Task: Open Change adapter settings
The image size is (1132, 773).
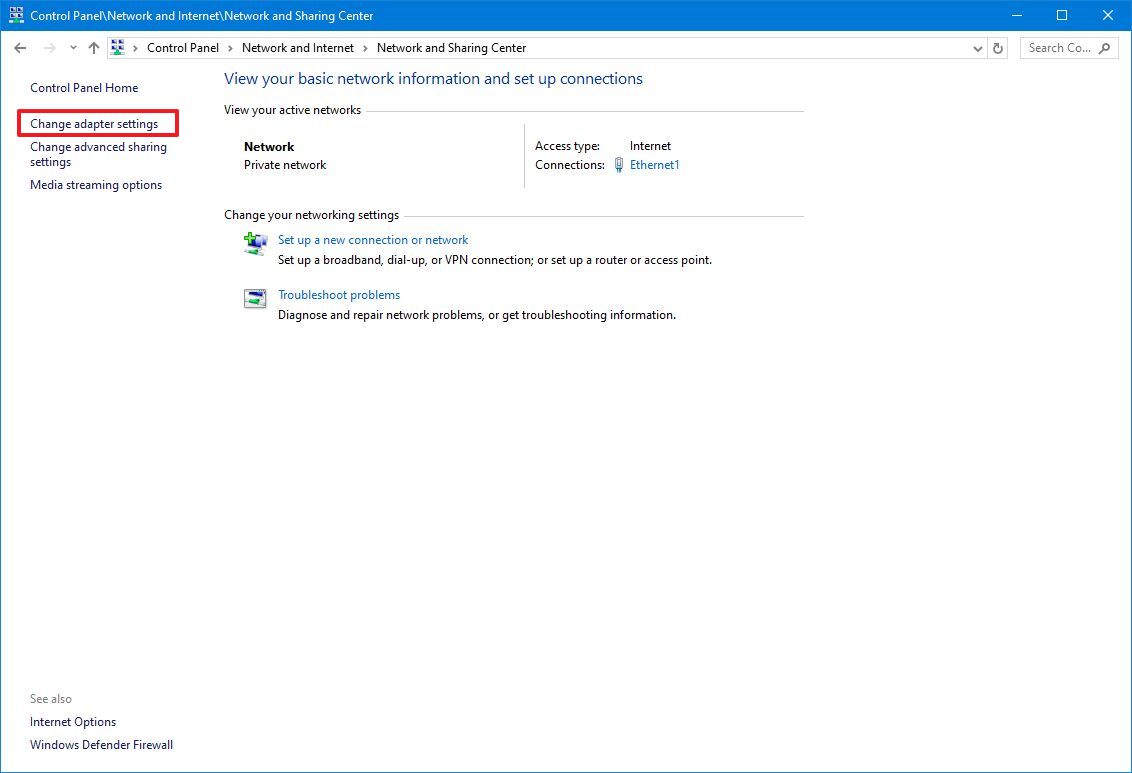Action: pyautogui.click(x=97, y=123)
